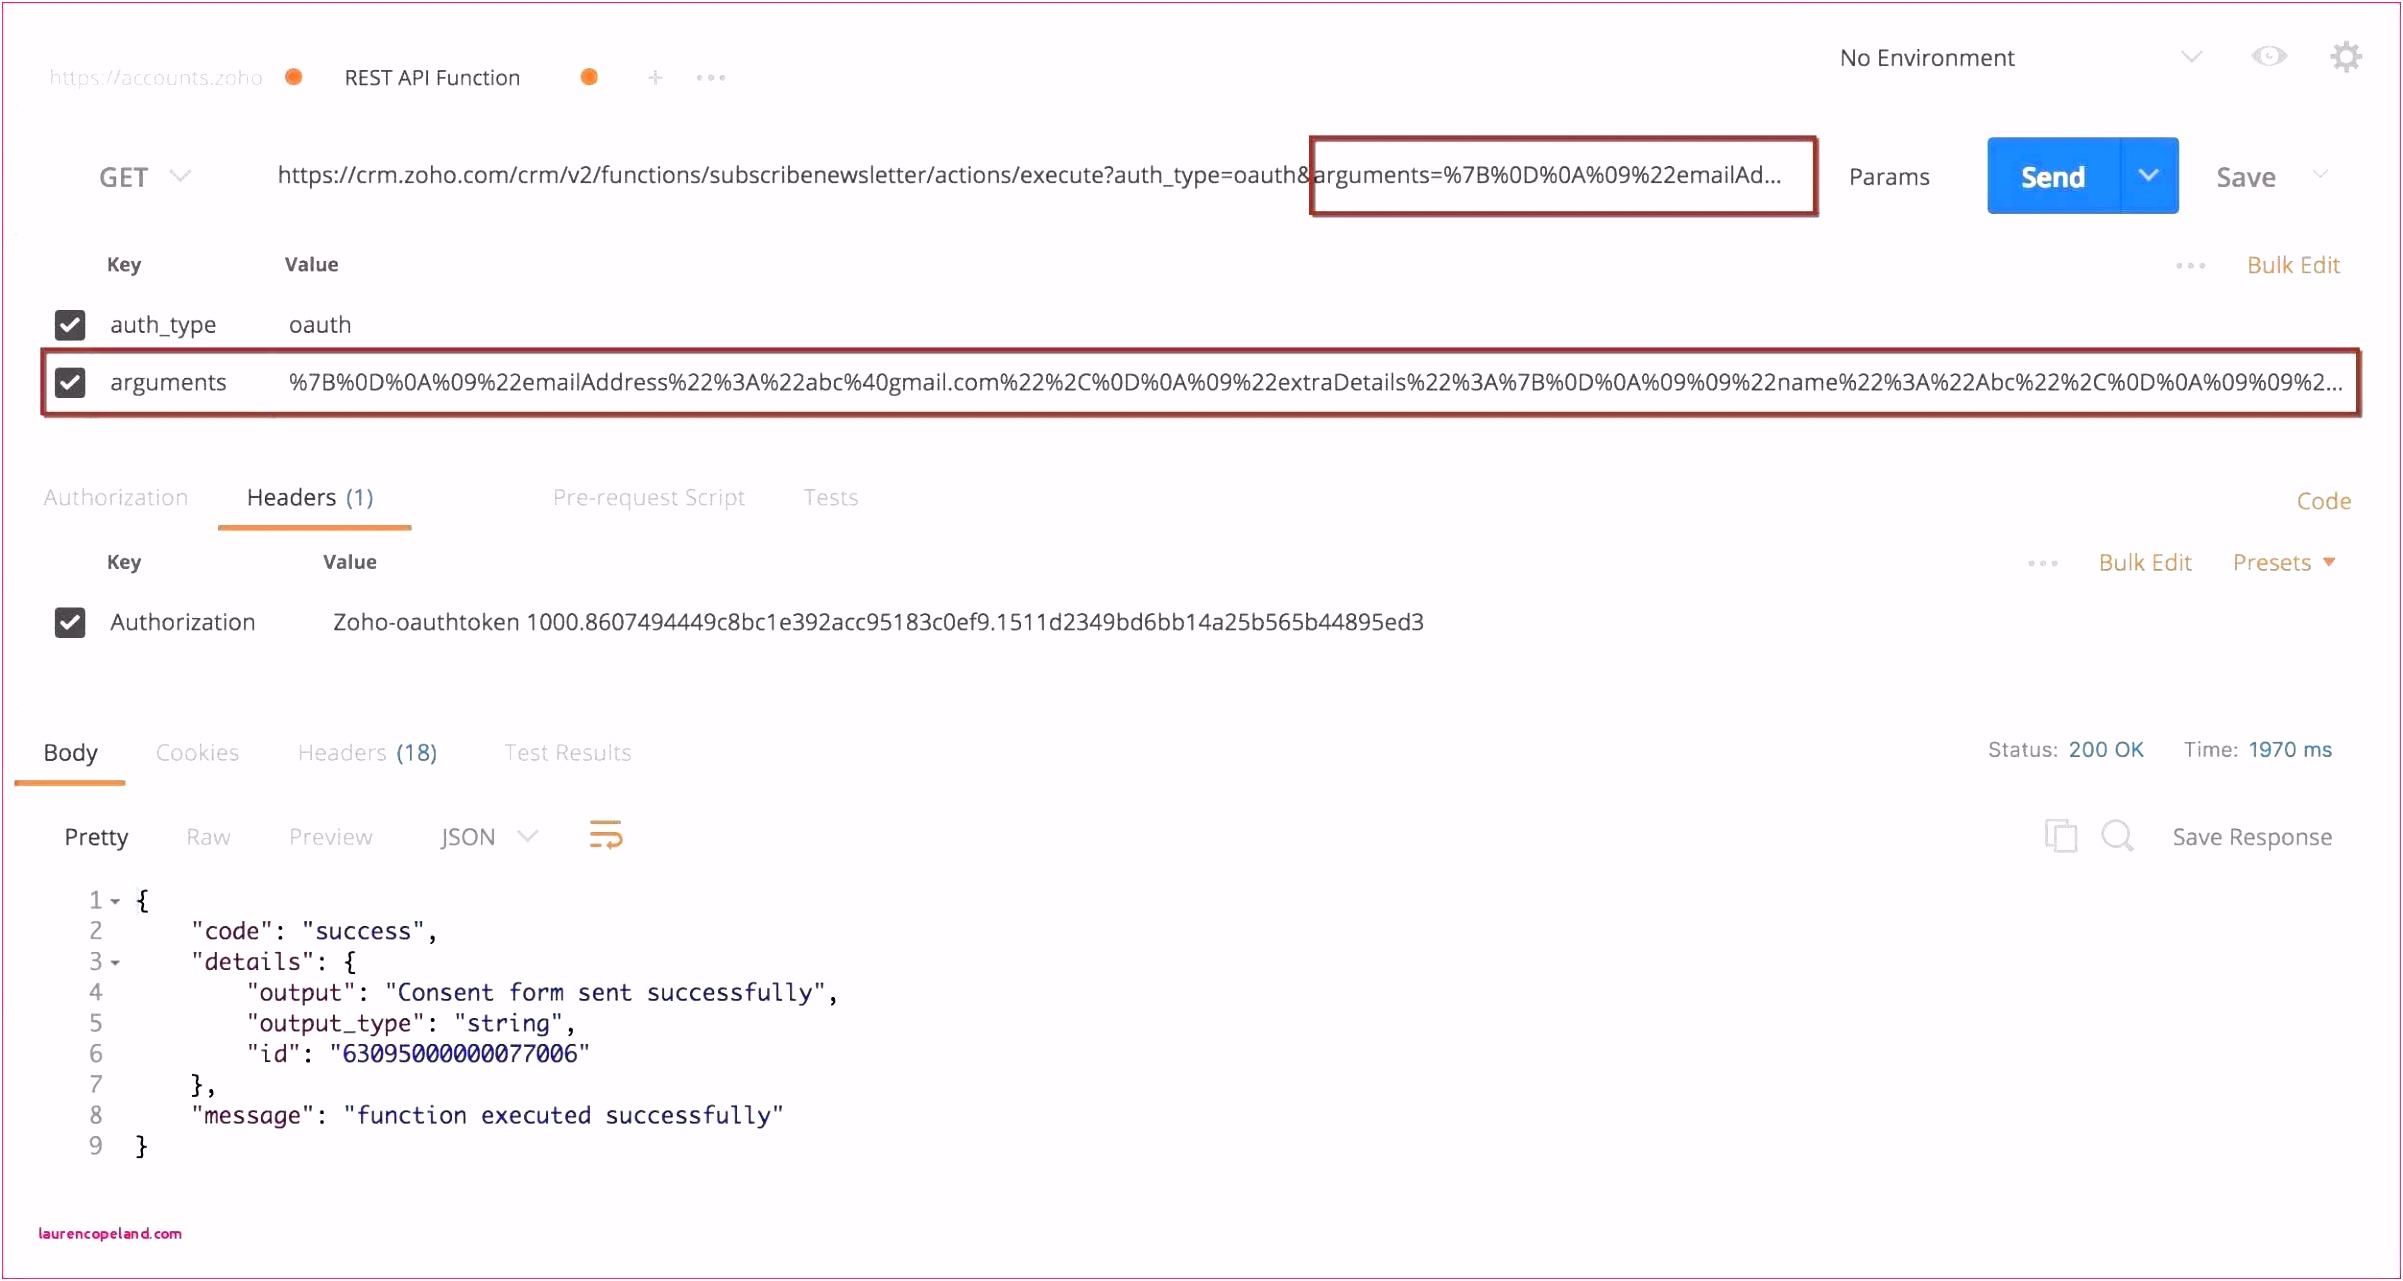The height and width of the screenshot is (1281, 2403).
Task: Switch to the Pre-request Script tab
Action: [x=647, y=496]
